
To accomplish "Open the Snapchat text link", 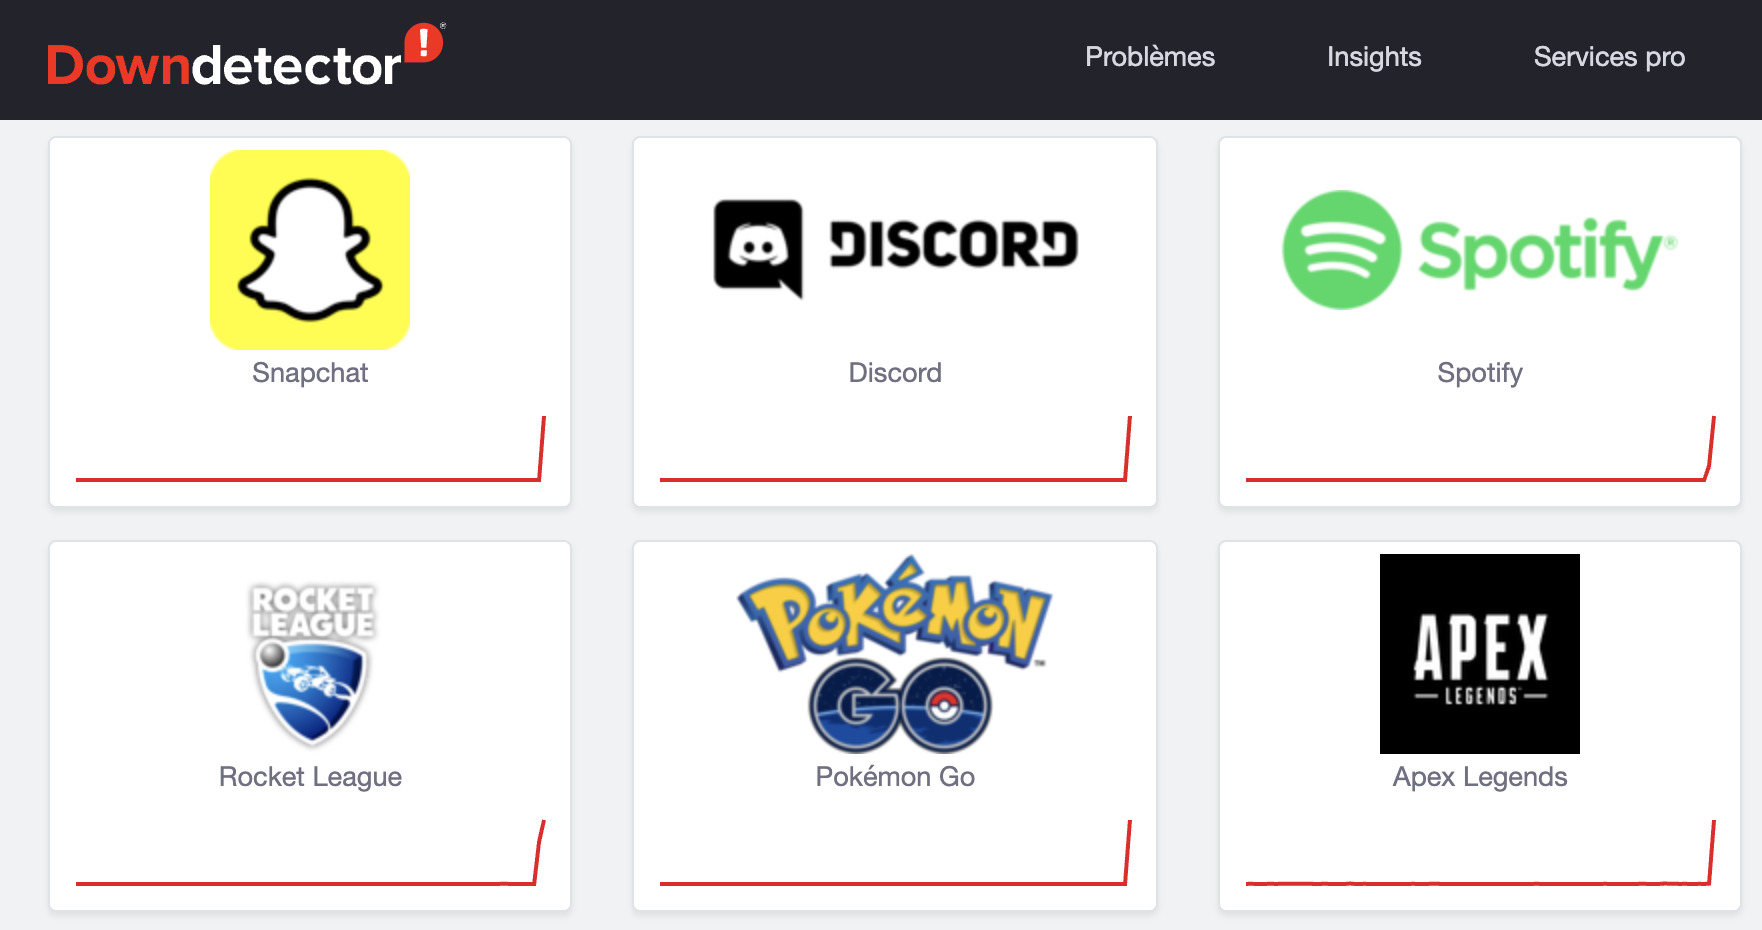I will pyautogui.click(x=310, y=373).
